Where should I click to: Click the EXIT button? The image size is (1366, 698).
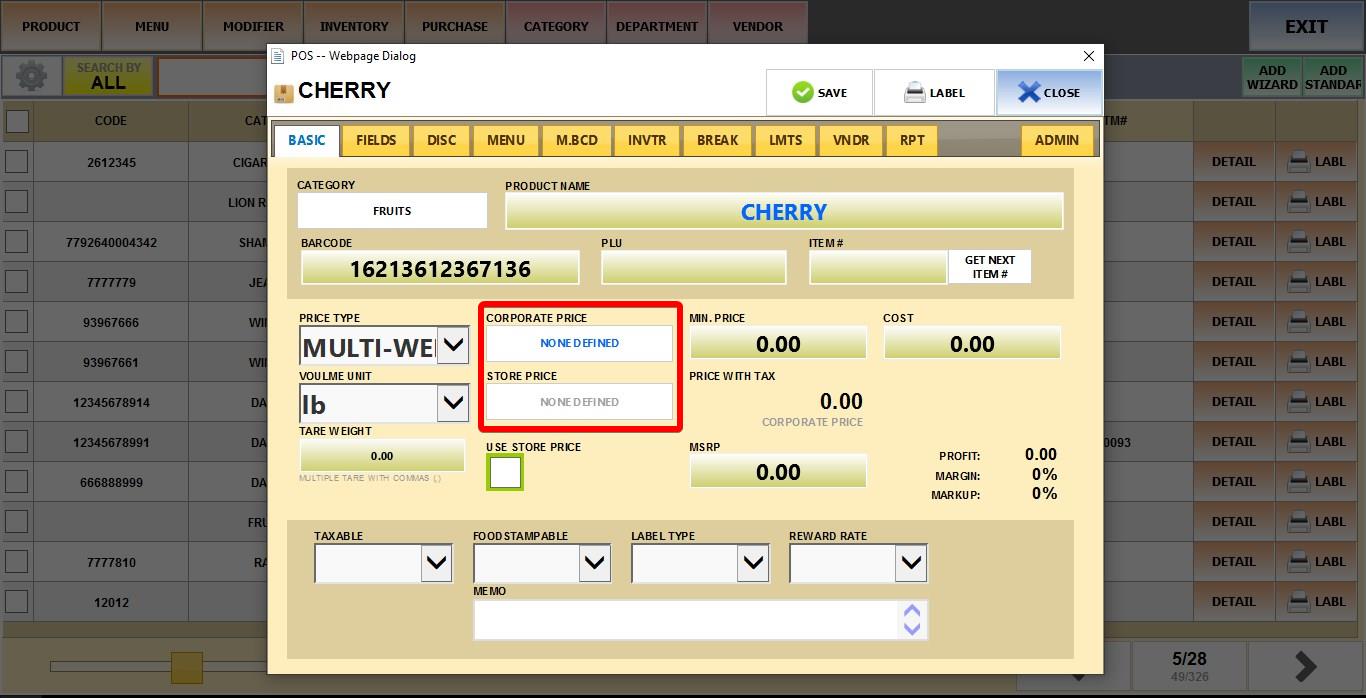point(1306,26)
